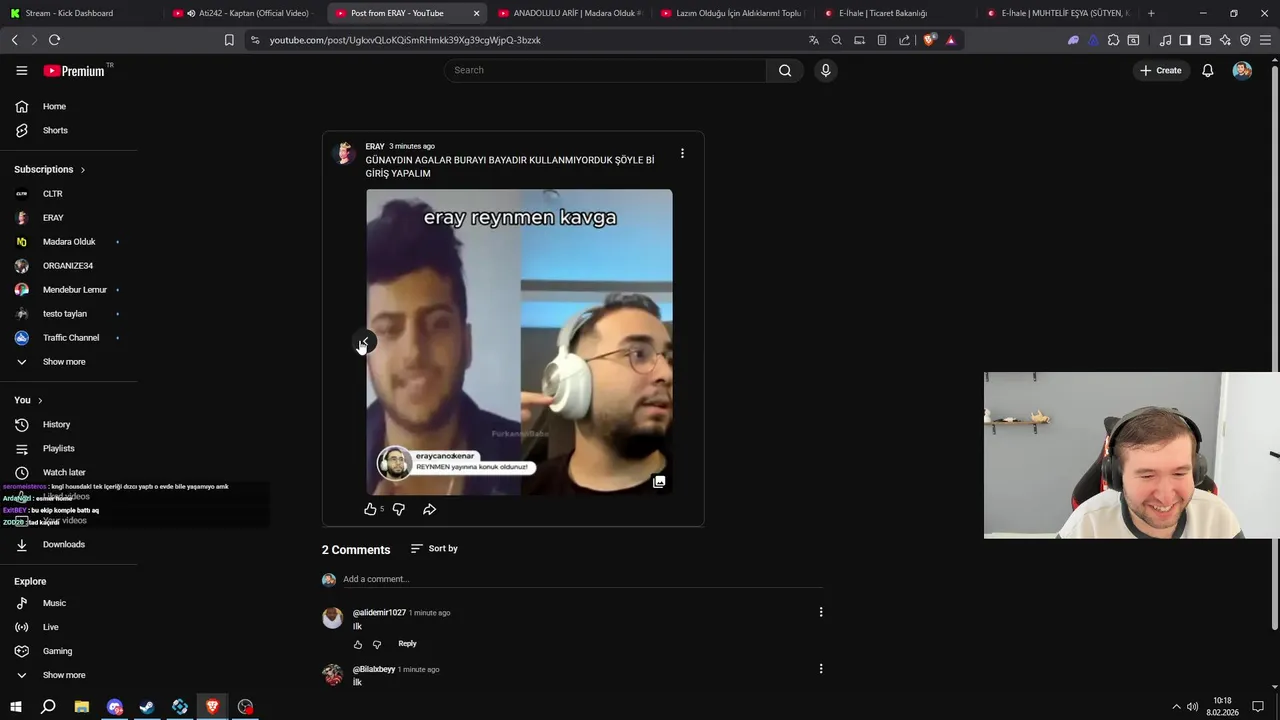1280x720 pixels.
Task: Reload the page in Brave
Action: (x=54, y=40)
